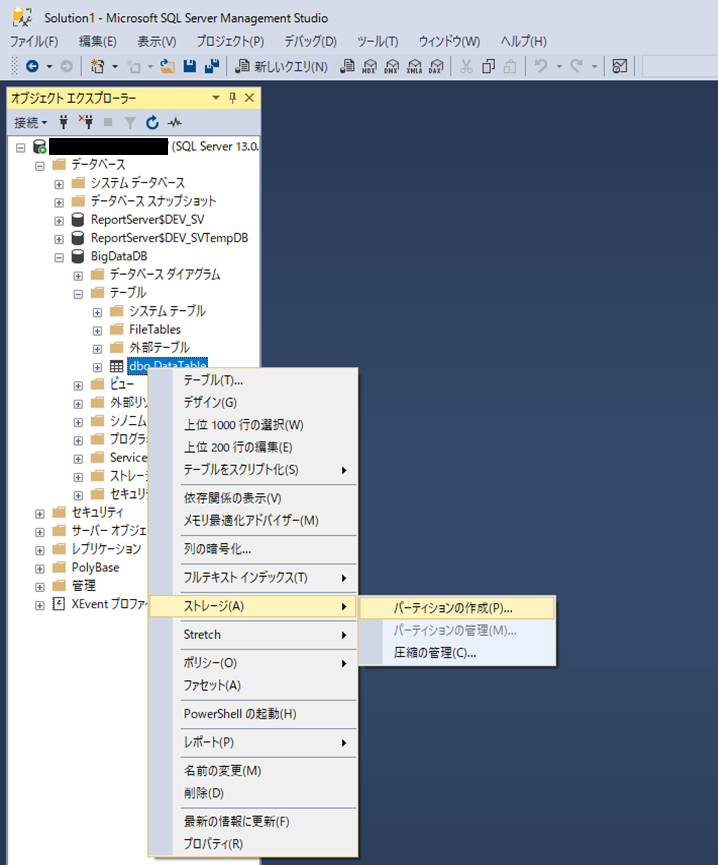Screen dimensions: 718x865
Task: Collapse the BigDataDB database node
Action: click(x=59, y=257)
